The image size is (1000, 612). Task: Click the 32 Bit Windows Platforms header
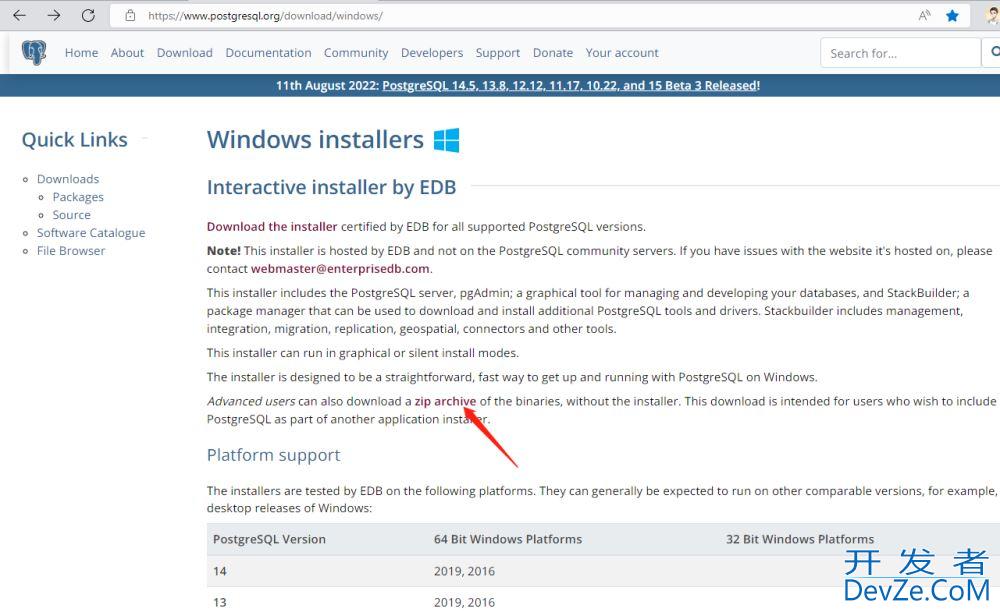(x=800, y=539)
